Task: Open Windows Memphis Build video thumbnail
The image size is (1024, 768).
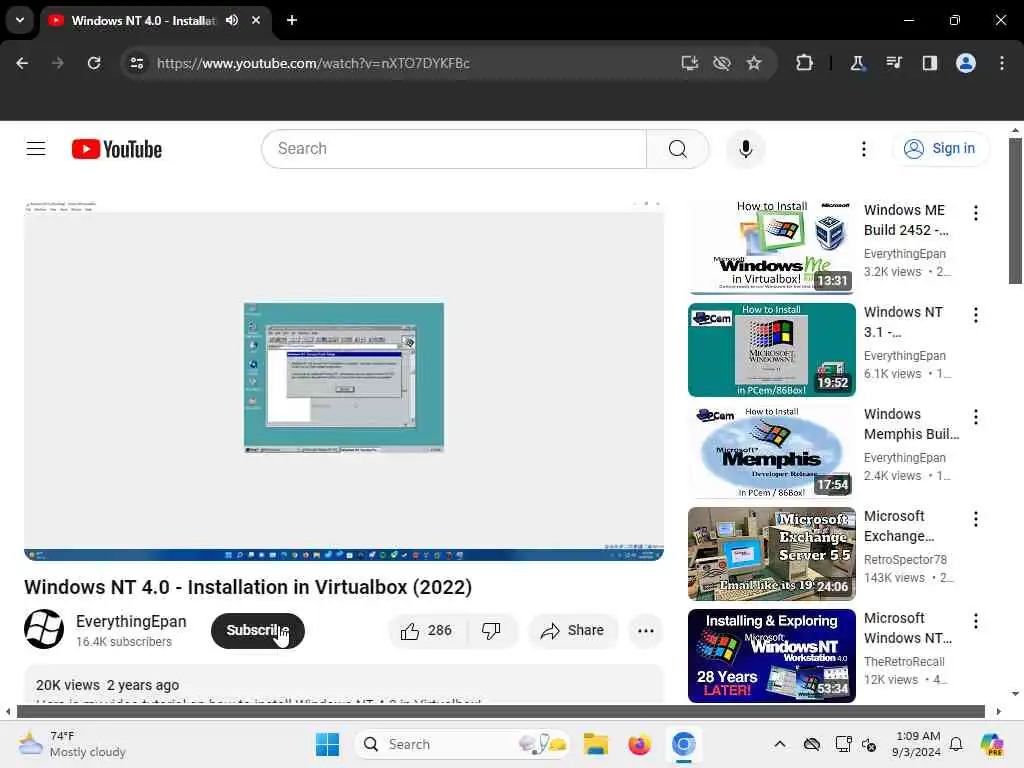Action: (771, 451)
